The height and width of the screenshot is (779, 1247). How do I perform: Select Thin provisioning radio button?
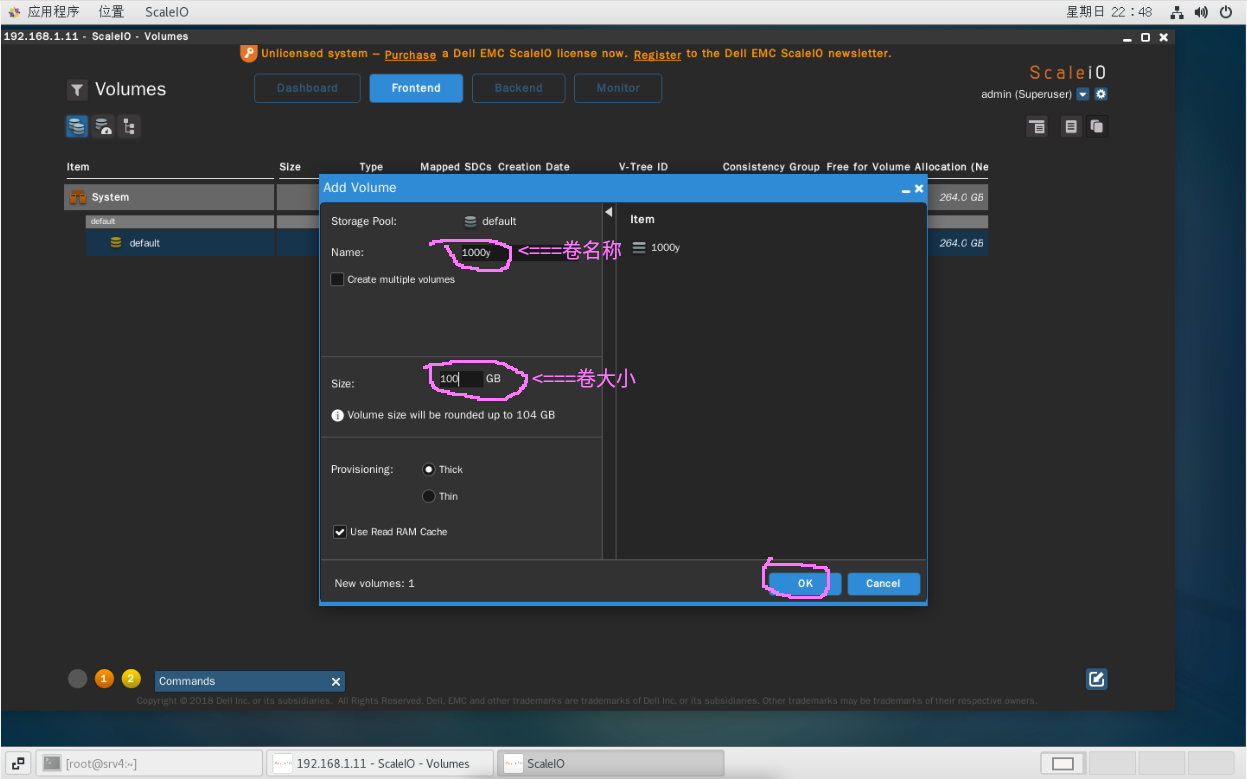point(429,496)
